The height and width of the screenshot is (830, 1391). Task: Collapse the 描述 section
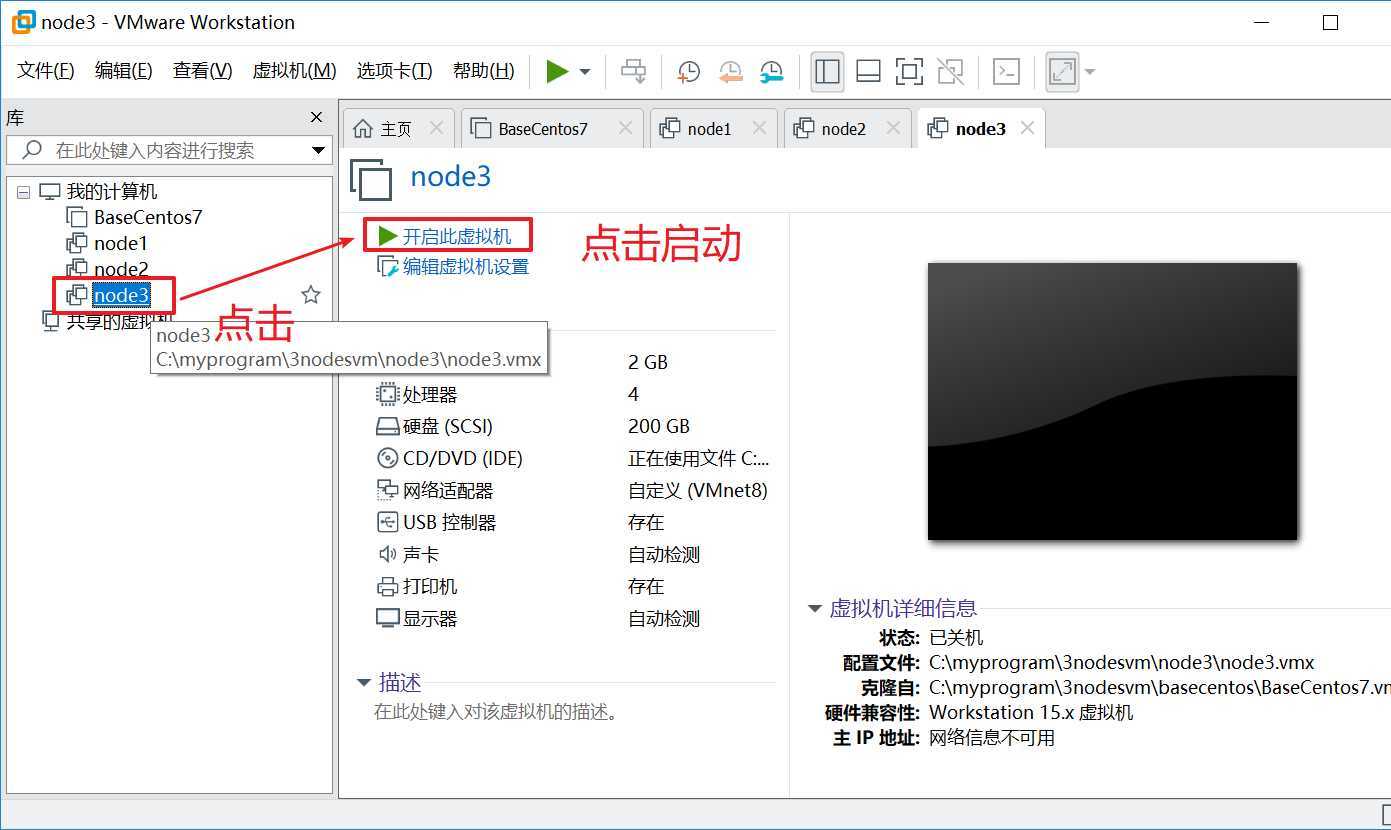[364, 683]
